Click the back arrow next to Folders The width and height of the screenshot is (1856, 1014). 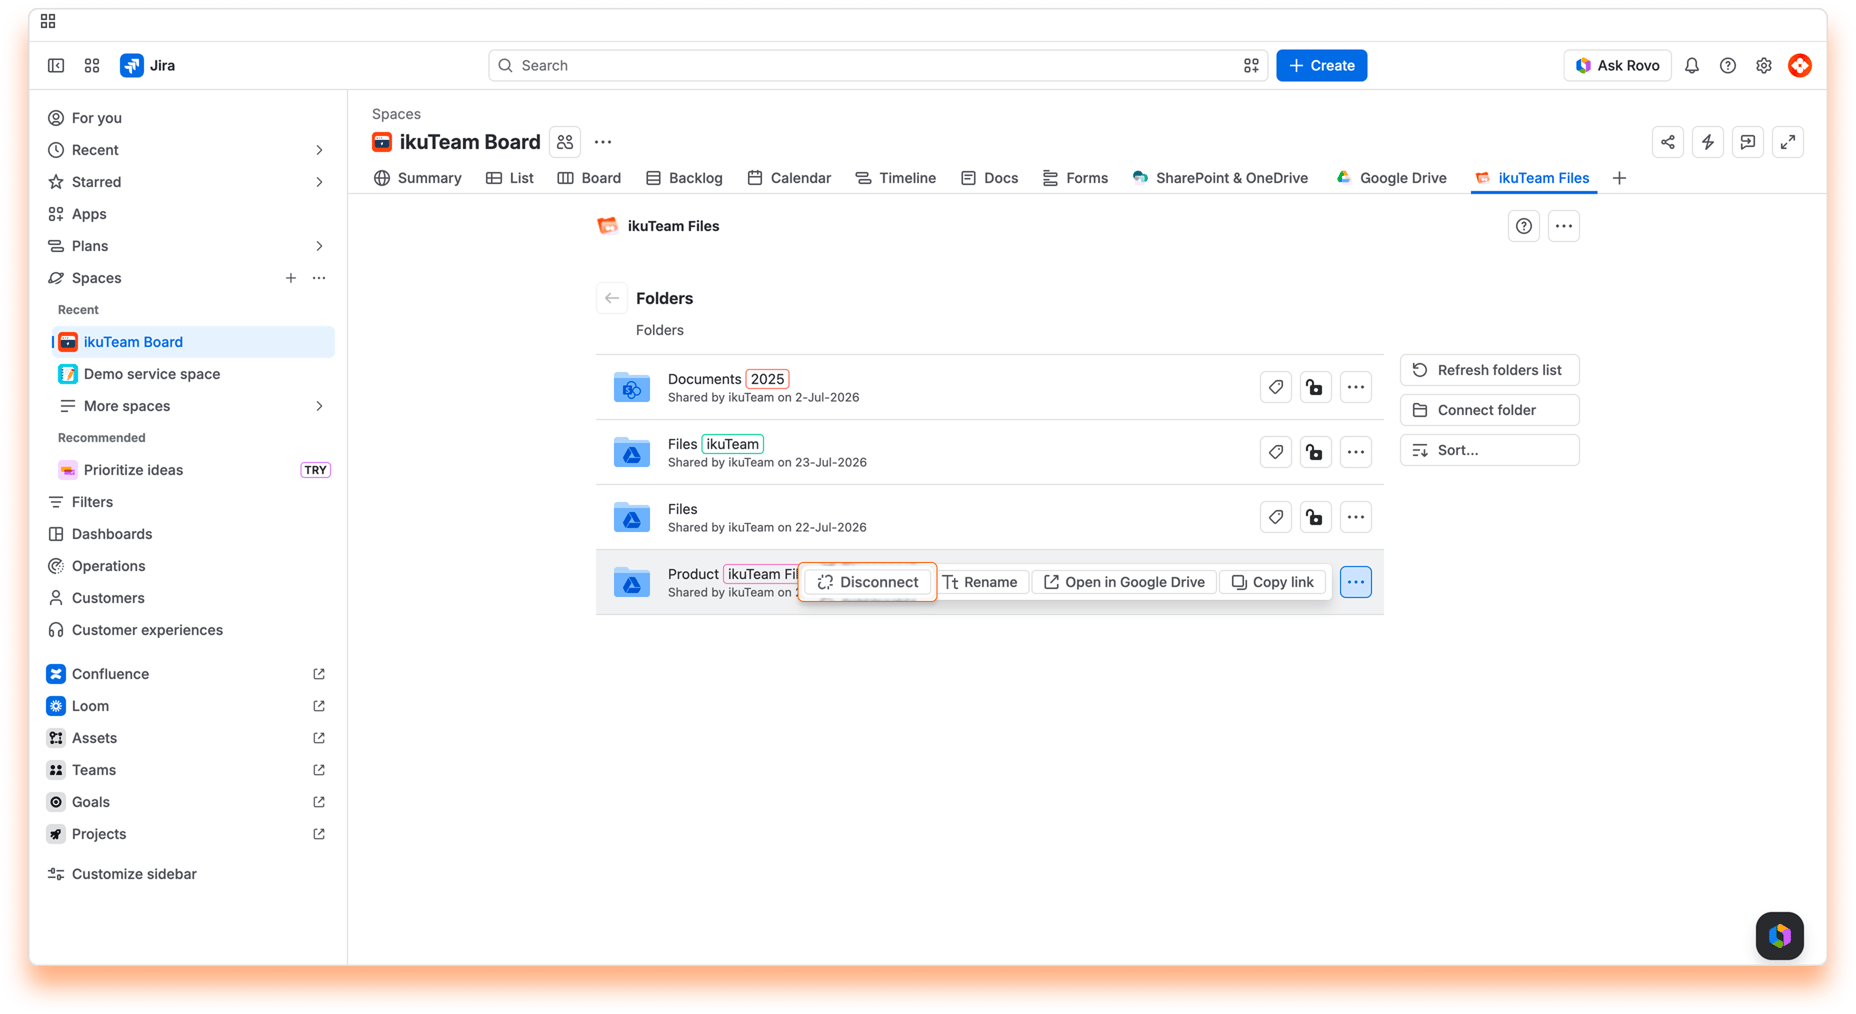pos(612,298)
